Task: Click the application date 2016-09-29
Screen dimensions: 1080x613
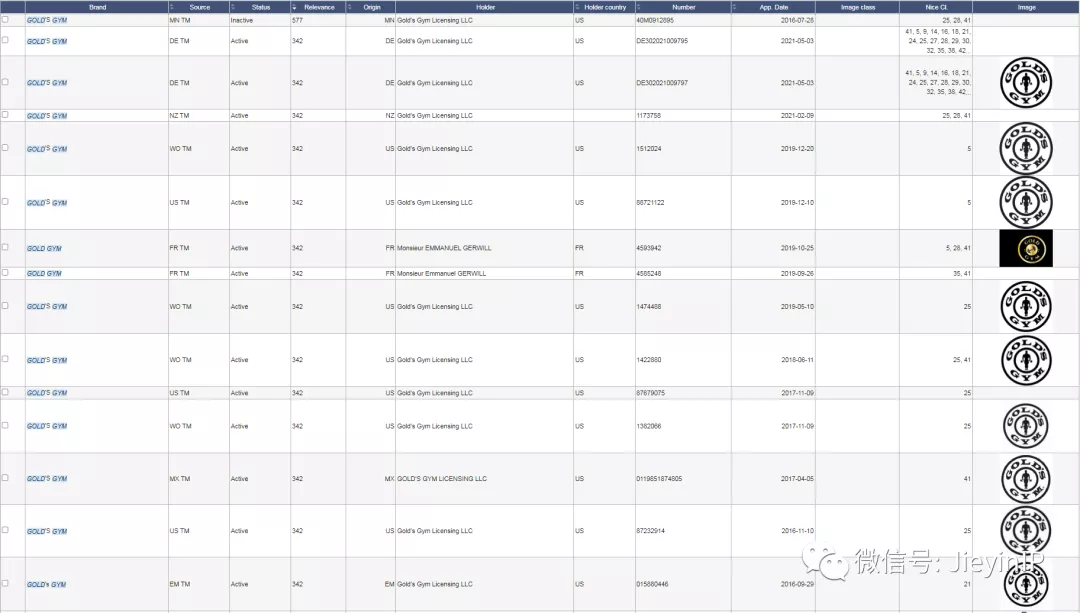Action: pyautogui.click(x=797, y=584)
